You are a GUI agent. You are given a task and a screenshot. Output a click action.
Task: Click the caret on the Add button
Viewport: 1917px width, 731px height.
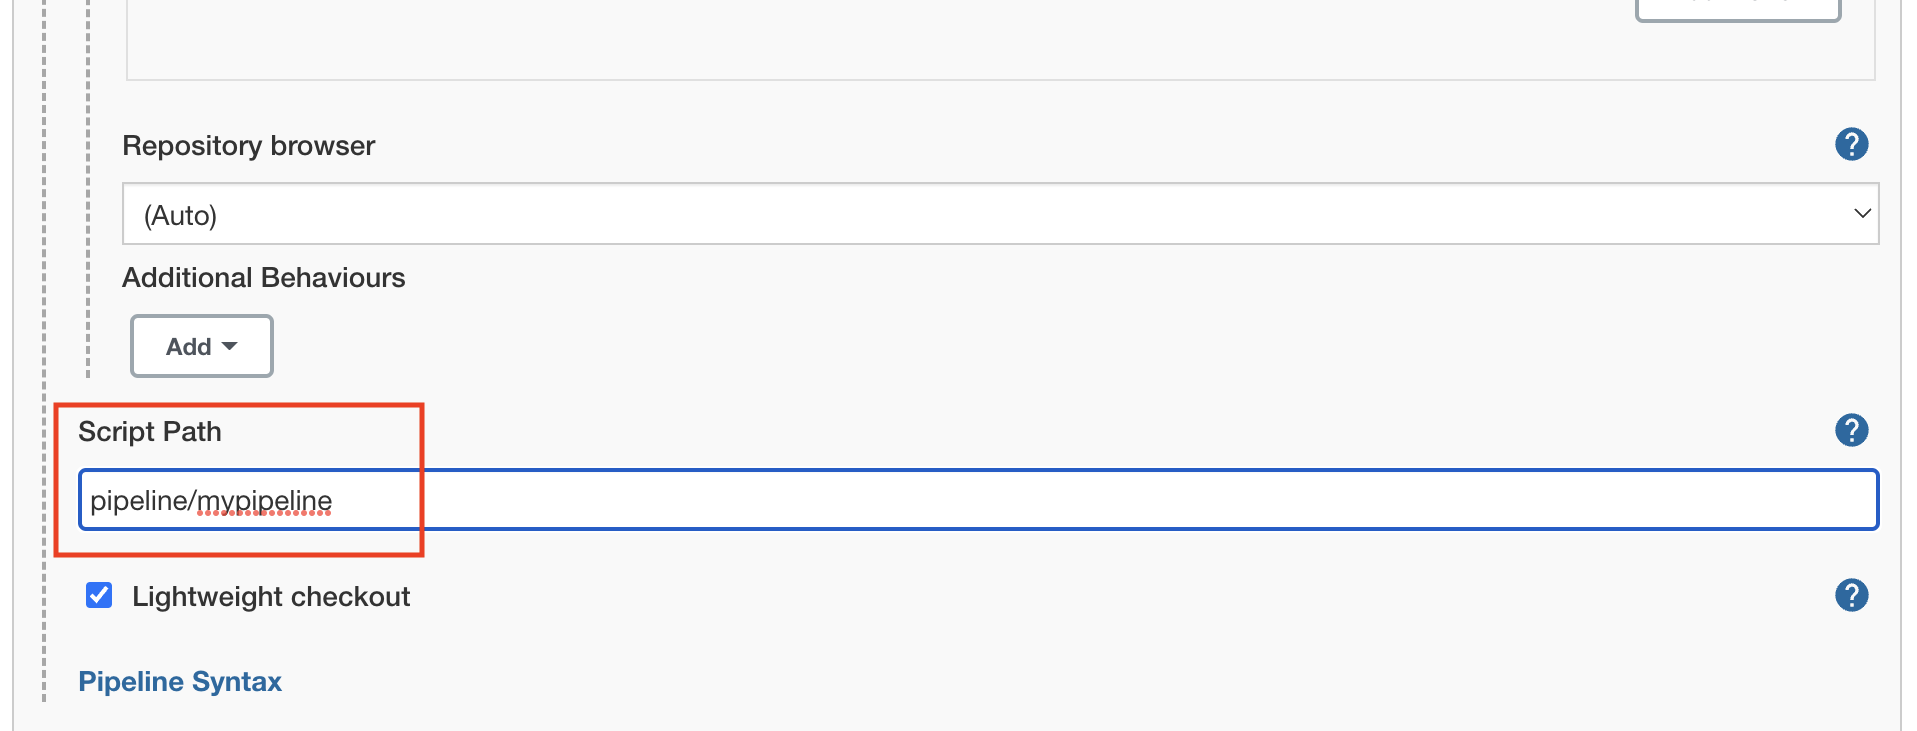(230, 346)
